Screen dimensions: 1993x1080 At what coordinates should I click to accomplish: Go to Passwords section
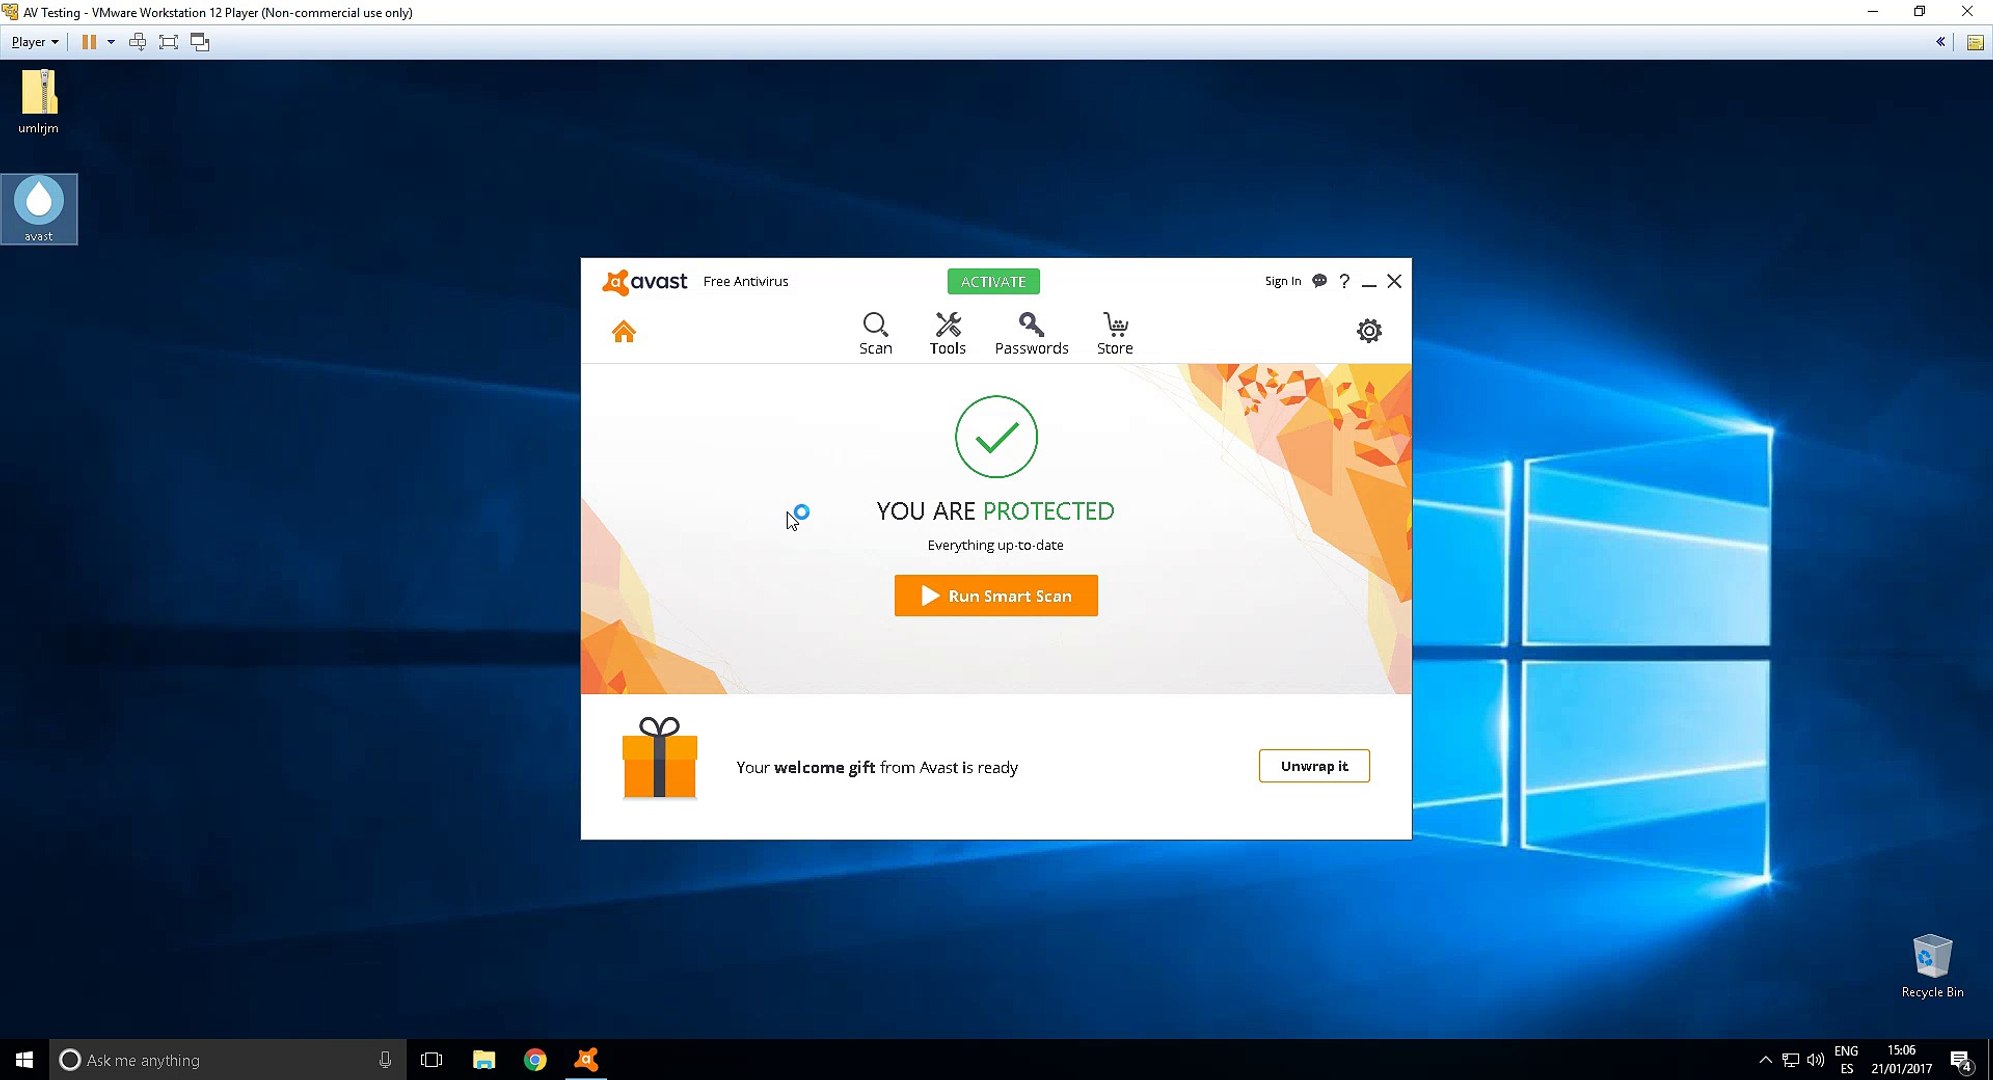[x=1031, y=333]
